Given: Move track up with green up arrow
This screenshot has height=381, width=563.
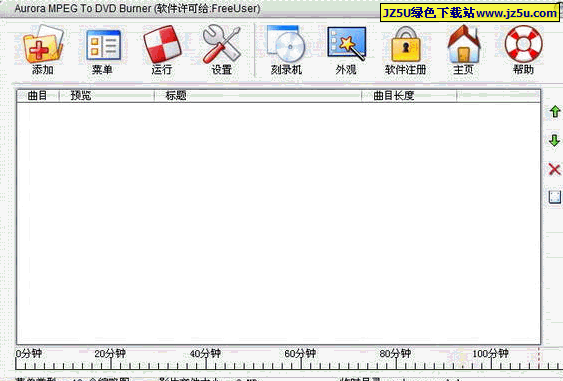Looking at the screenshot, I should [x=555, y=112].
